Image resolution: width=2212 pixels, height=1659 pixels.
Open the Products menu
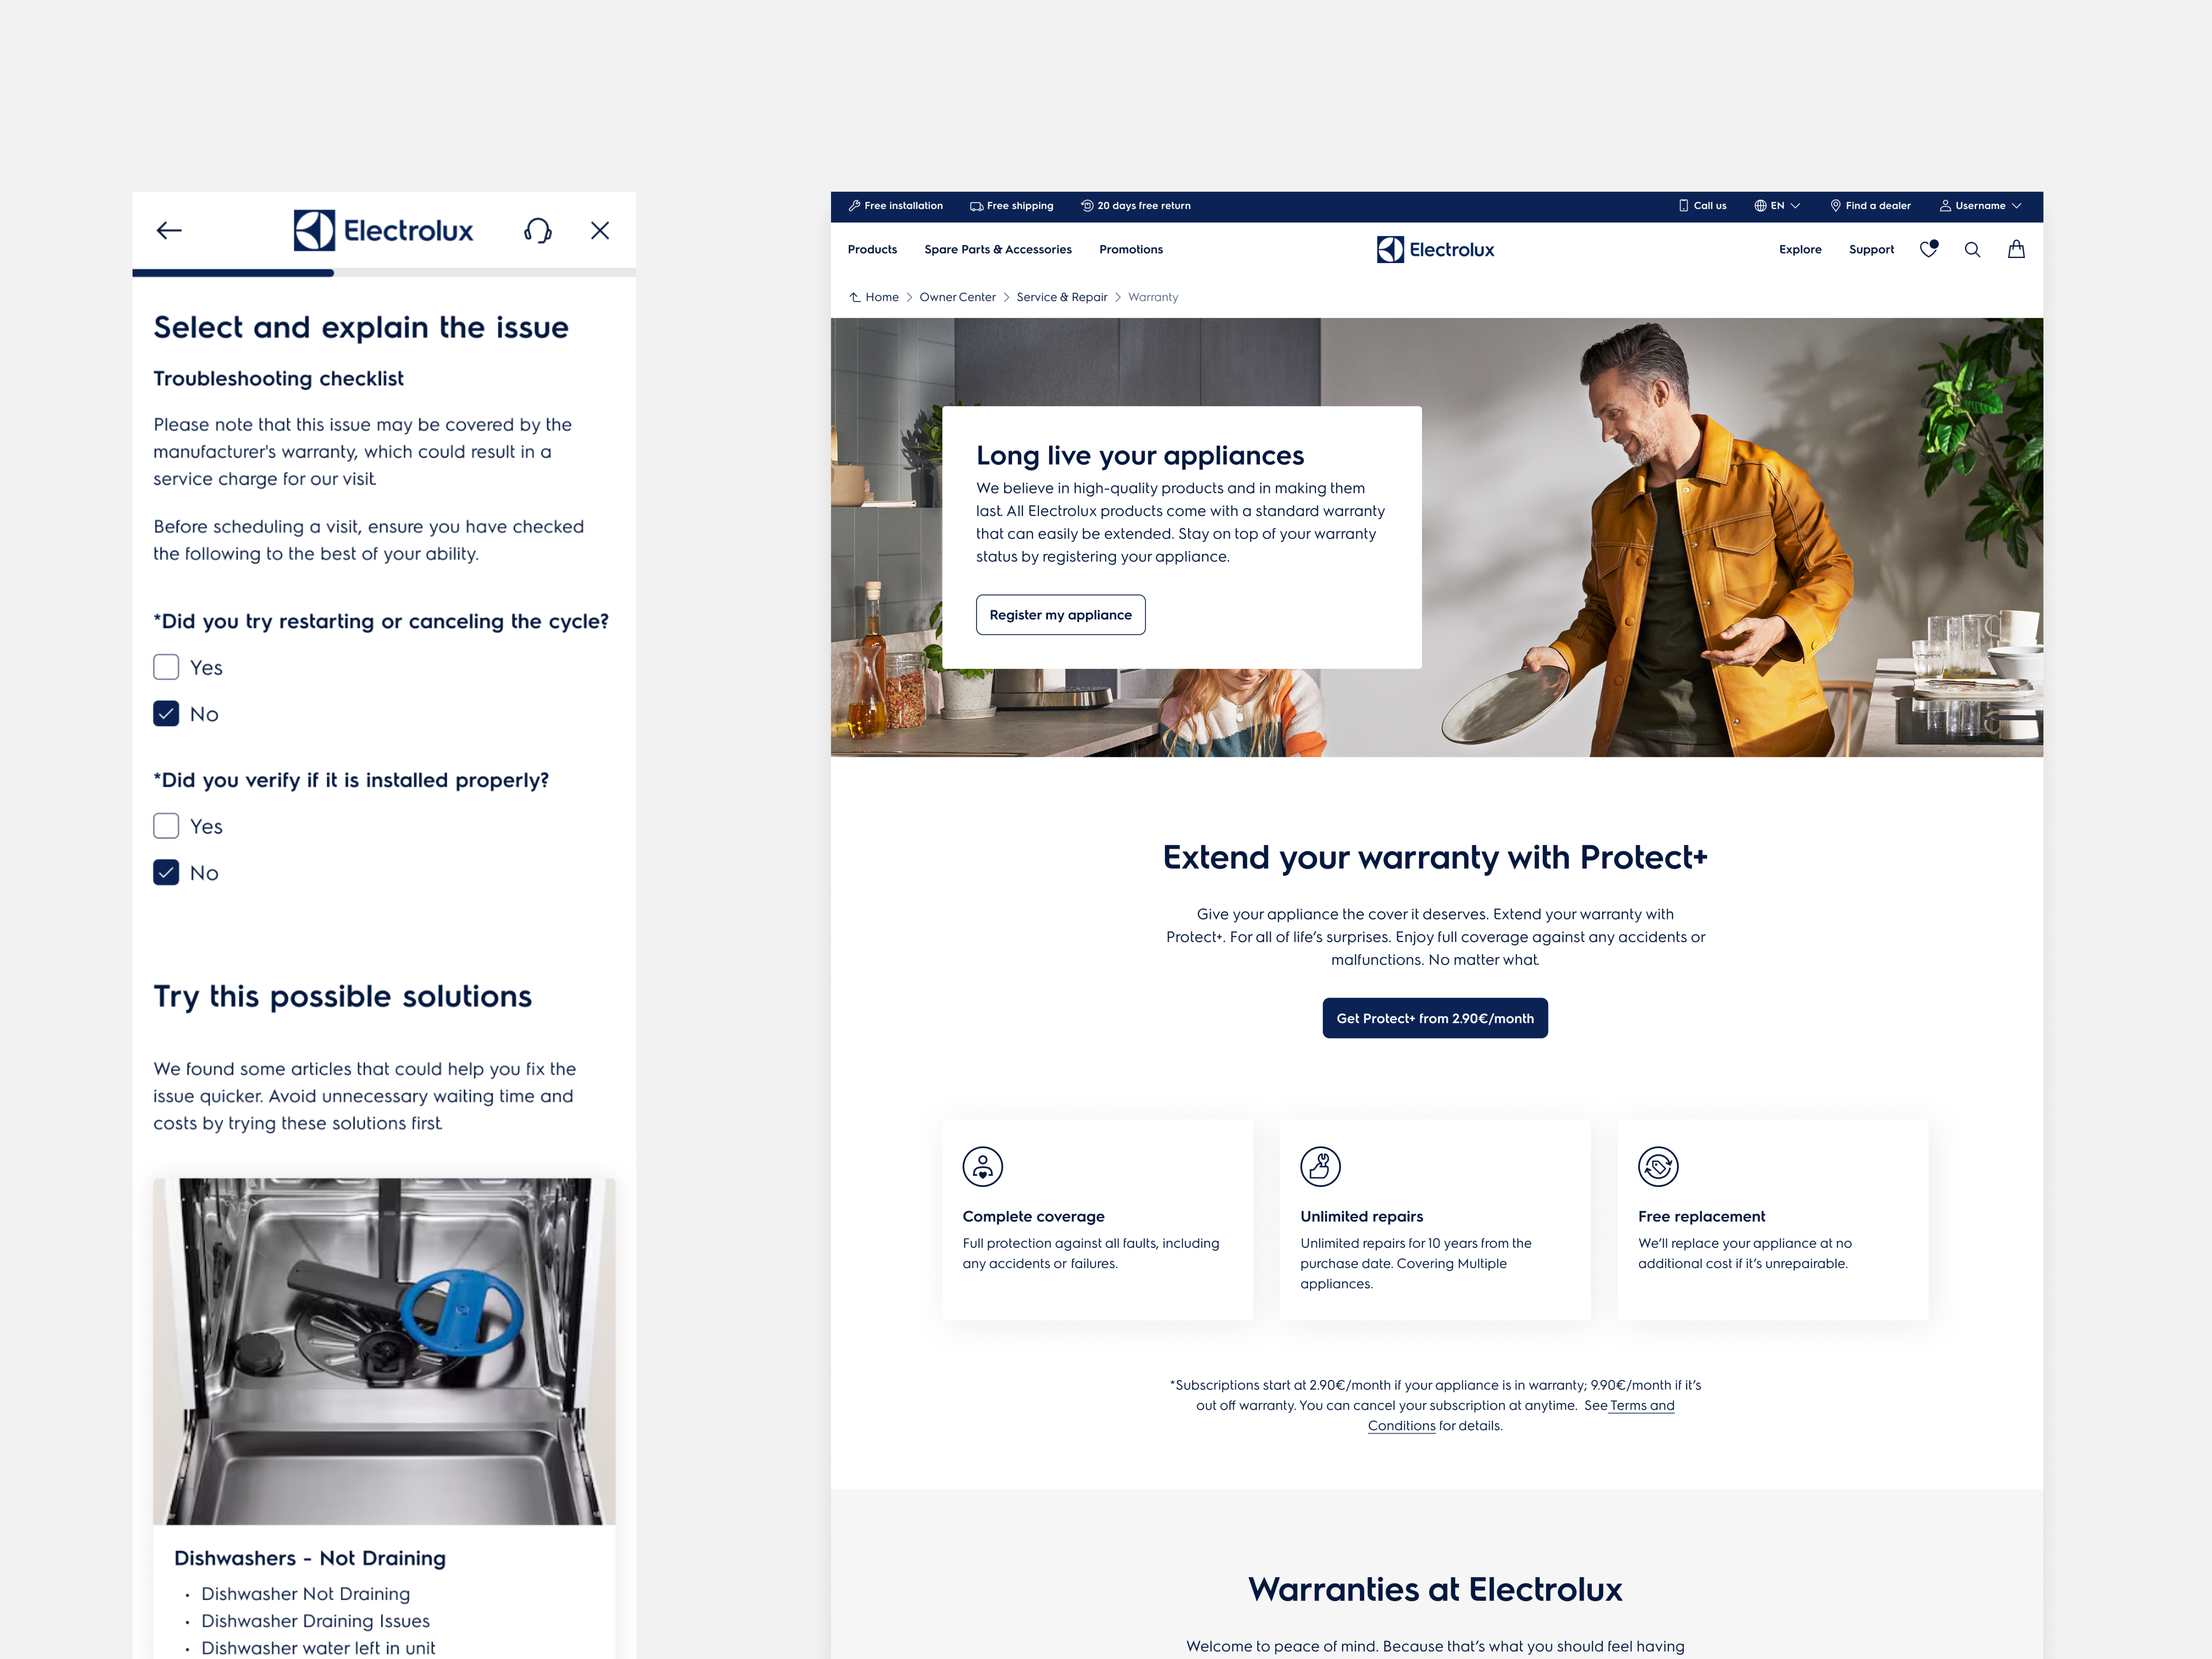click(872, 250)
